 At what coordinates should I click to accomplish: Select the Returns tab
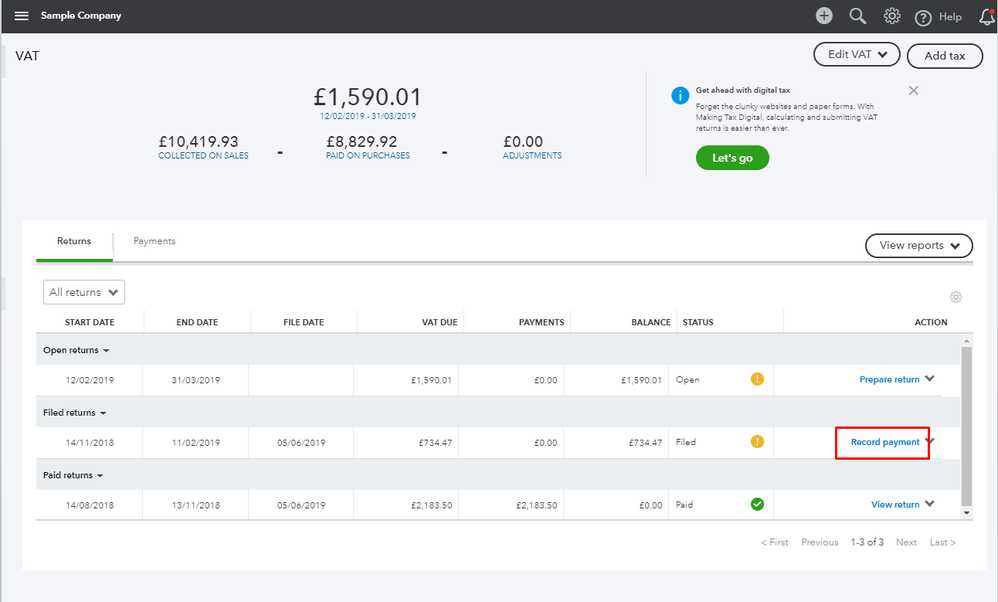click(74, 241)
